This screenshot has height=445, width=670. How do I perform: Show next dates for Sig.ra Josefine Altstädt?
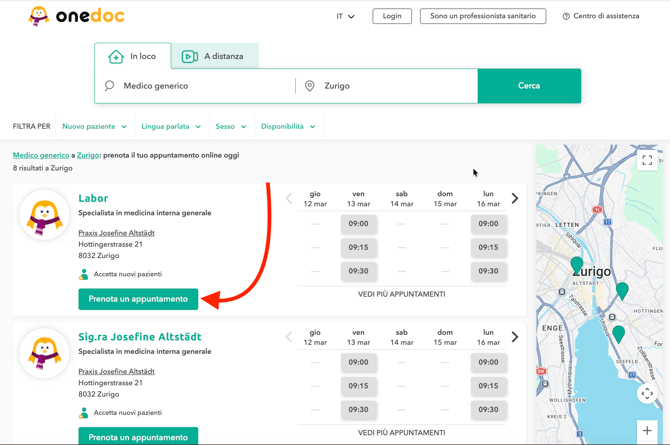tap(515, 337)
